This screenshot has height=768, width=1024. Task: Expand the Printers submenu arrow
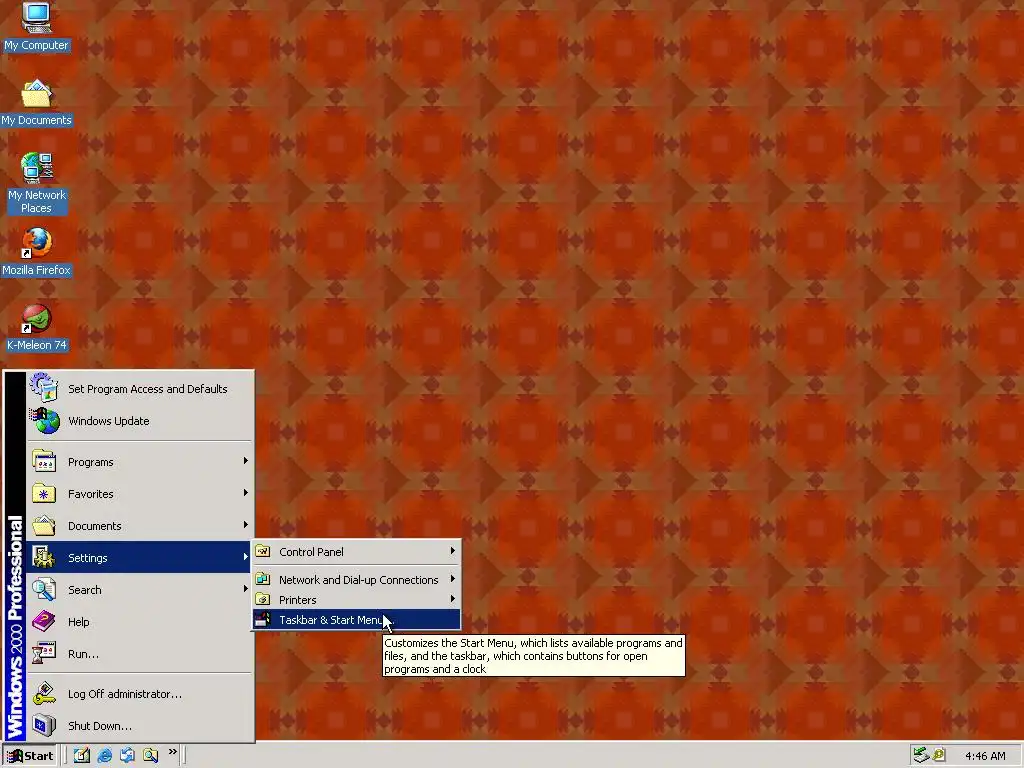point(453,599)
